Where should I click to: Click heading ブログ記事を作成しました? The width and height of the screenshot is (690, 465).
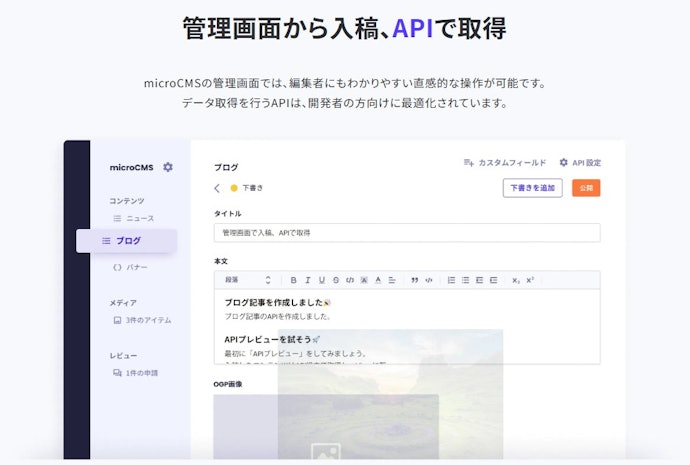(x=277, y=303)
